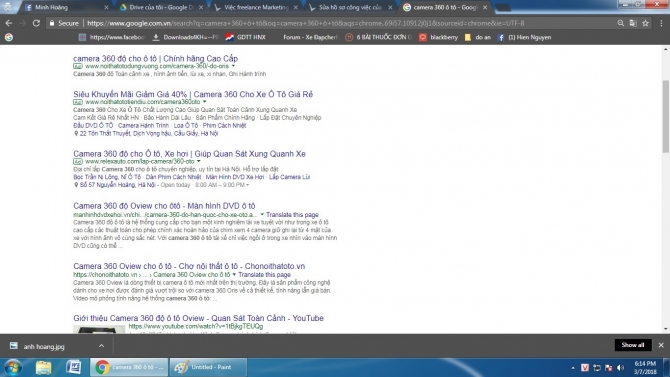The image size is (670, 377).
Task: Expand dropdown next to relexauto URL
Action: [198, 162]
